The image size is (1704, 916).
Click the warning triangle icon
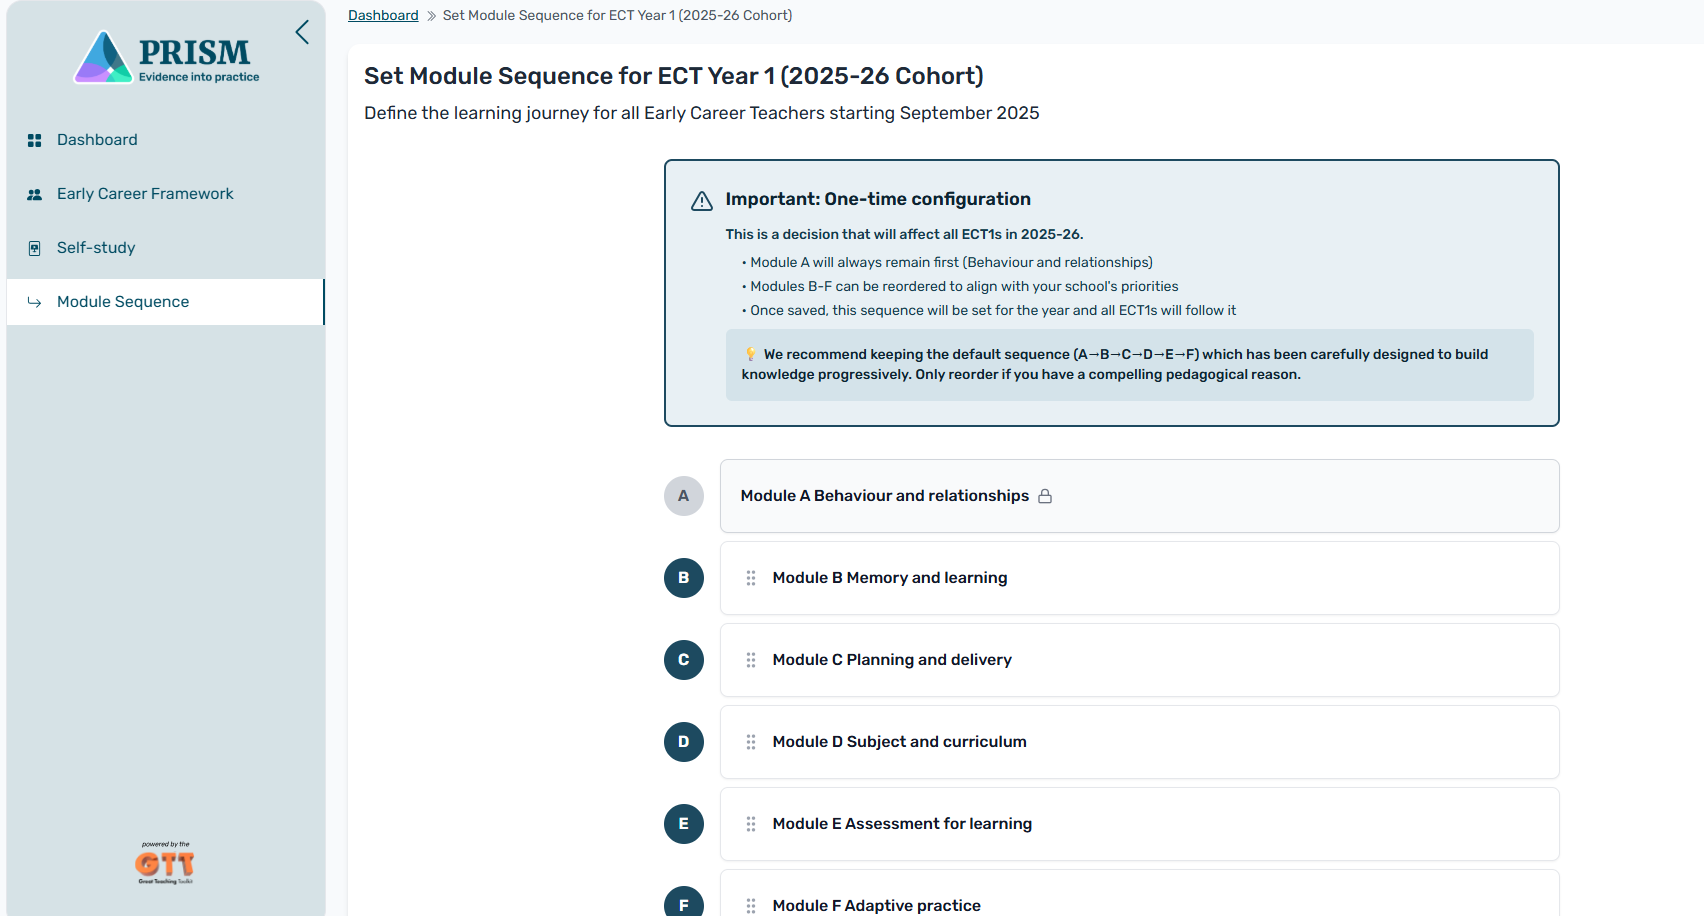click(702, 201)
